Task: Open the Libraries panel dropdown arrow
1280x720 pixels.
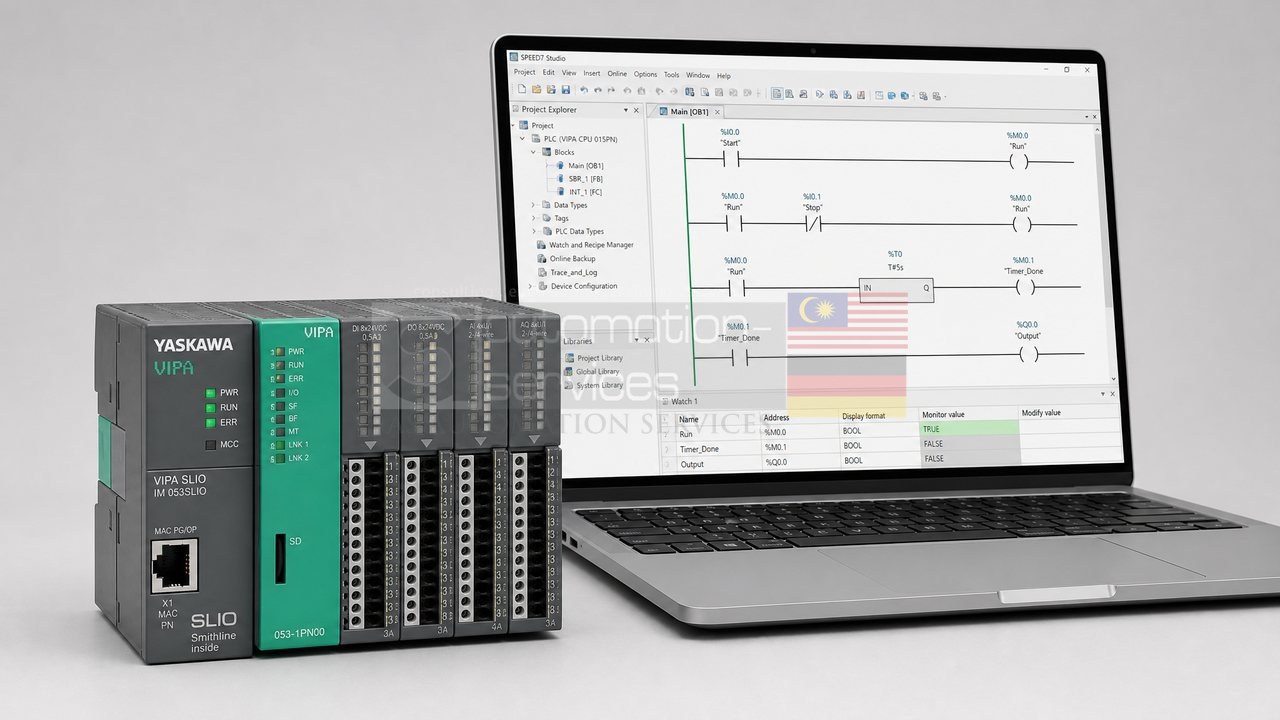Action: click(x=637, y=340)
